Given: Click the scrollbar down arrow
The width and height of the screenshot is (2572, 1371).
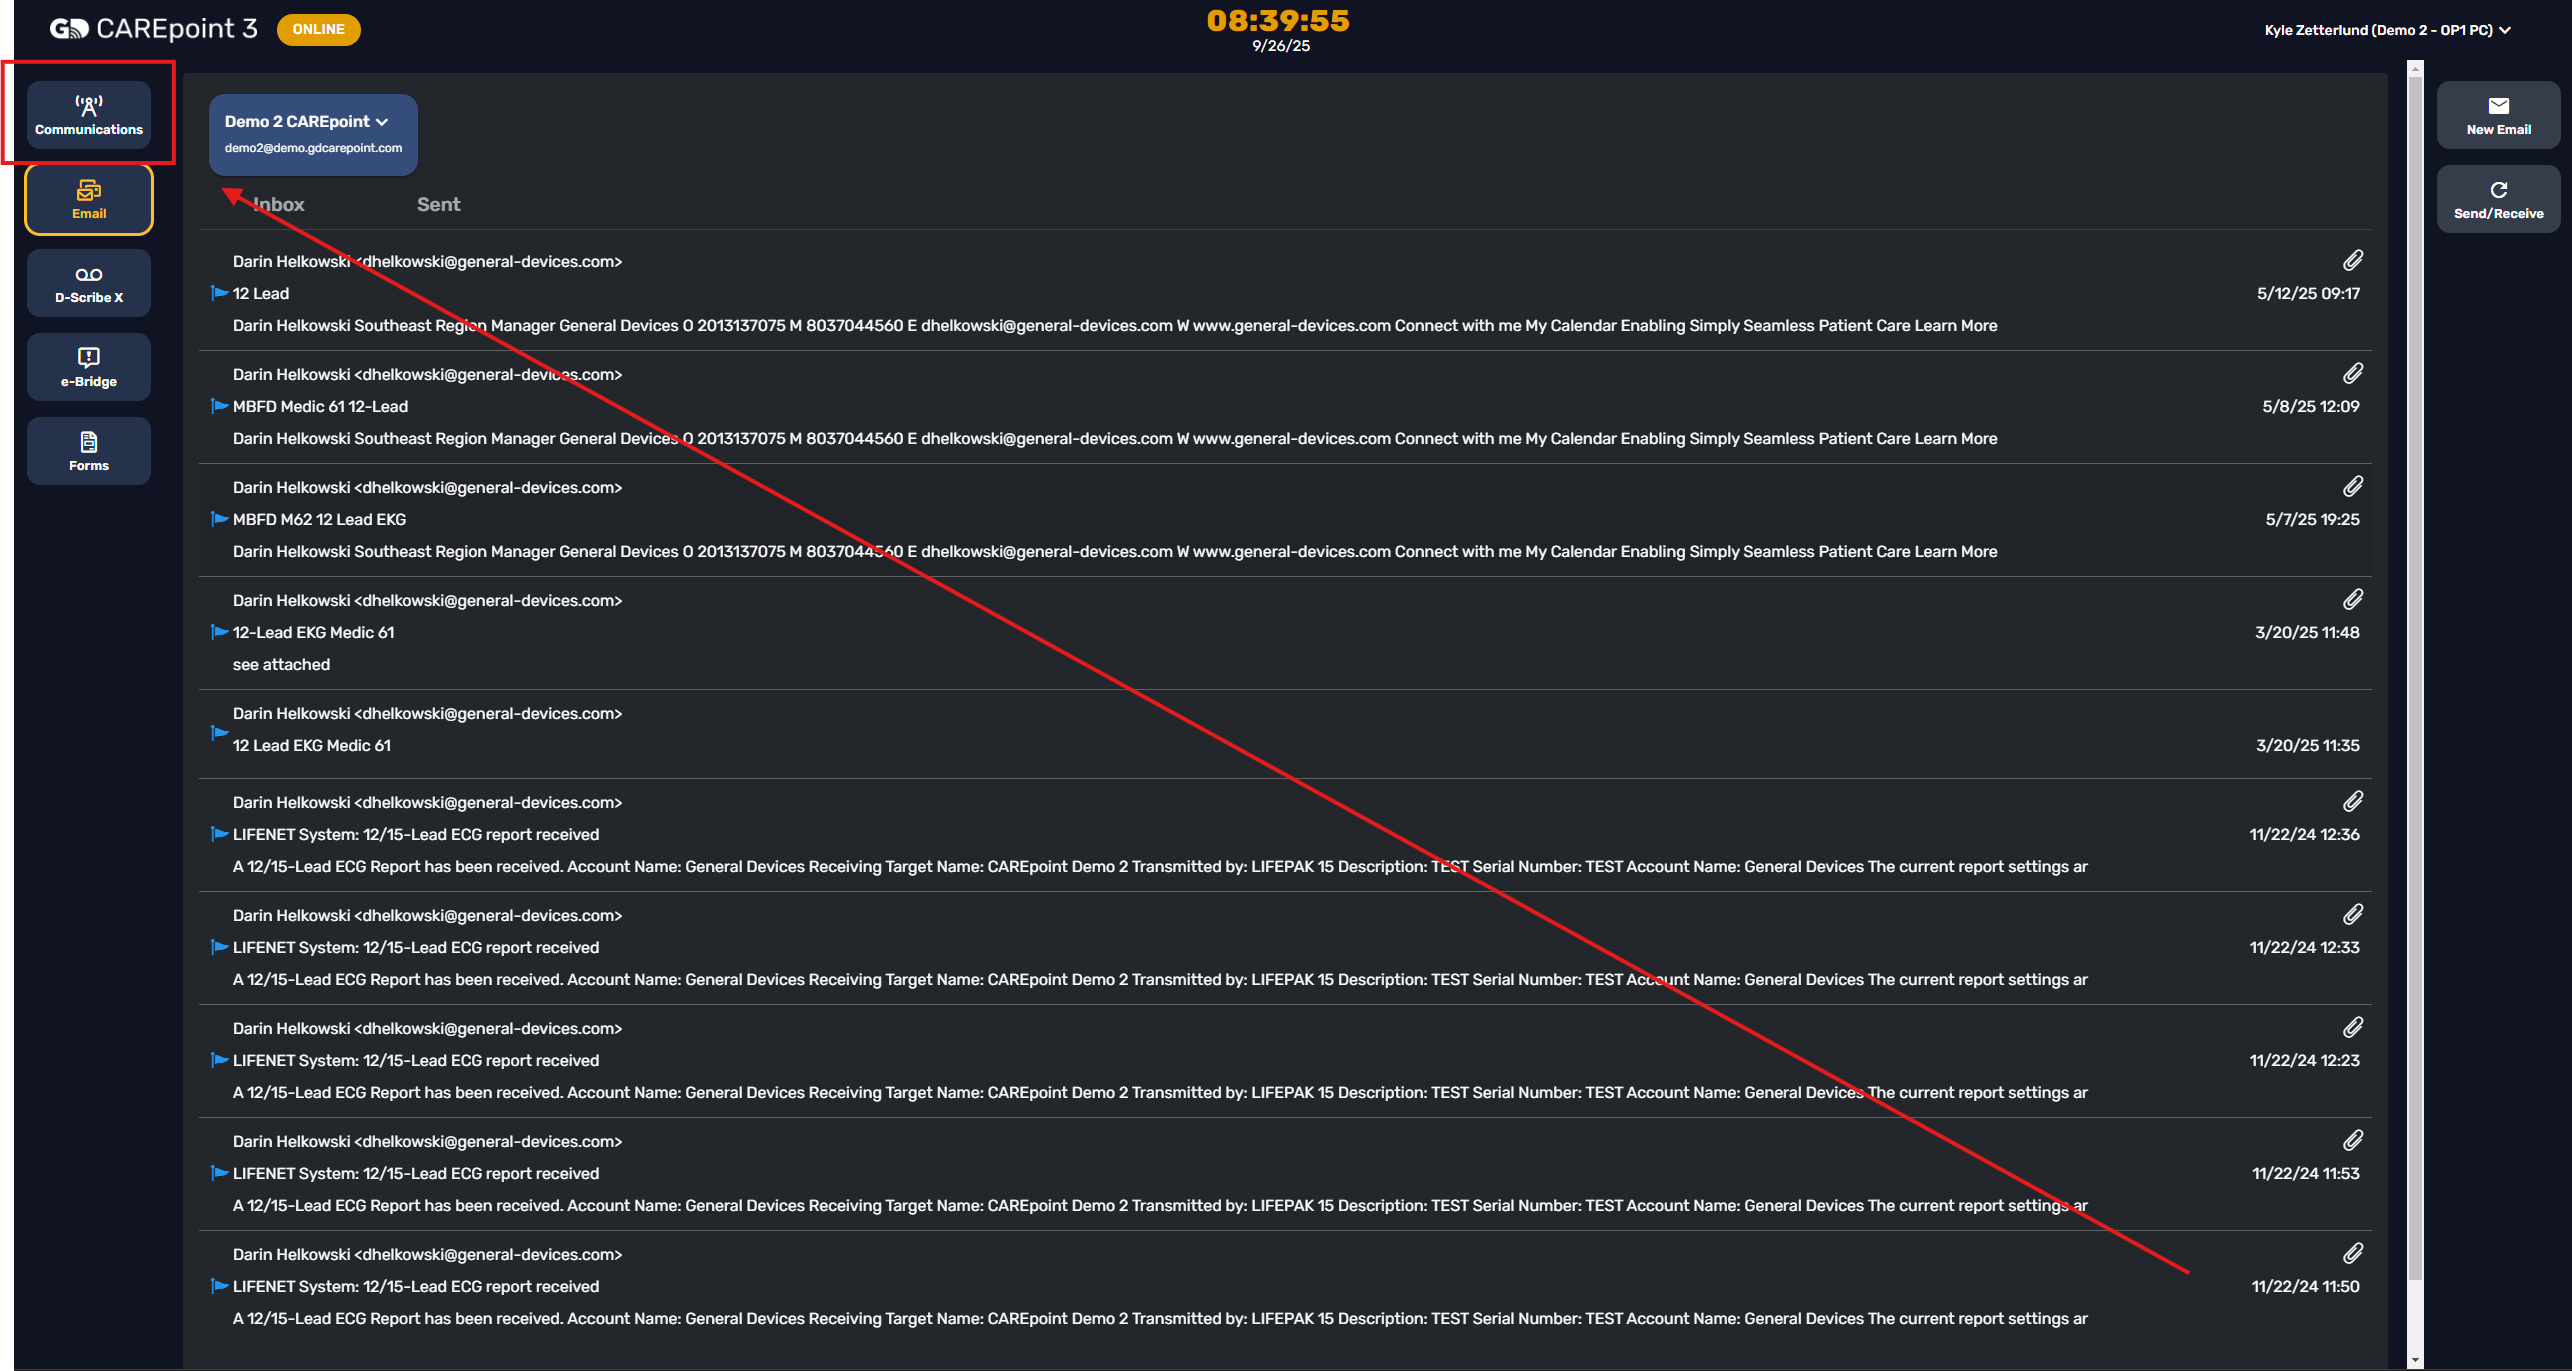Looking at the screenshot, I should click(2416, 1360).
